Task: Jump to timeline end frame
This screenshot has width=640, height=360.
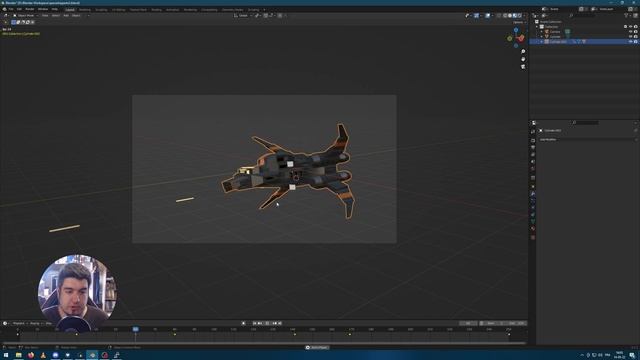Action: 280,323
